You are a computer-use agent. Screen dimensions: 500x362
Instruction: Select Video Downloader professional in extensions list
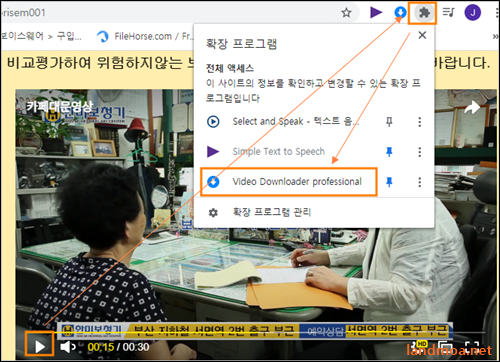click(288, 182)
